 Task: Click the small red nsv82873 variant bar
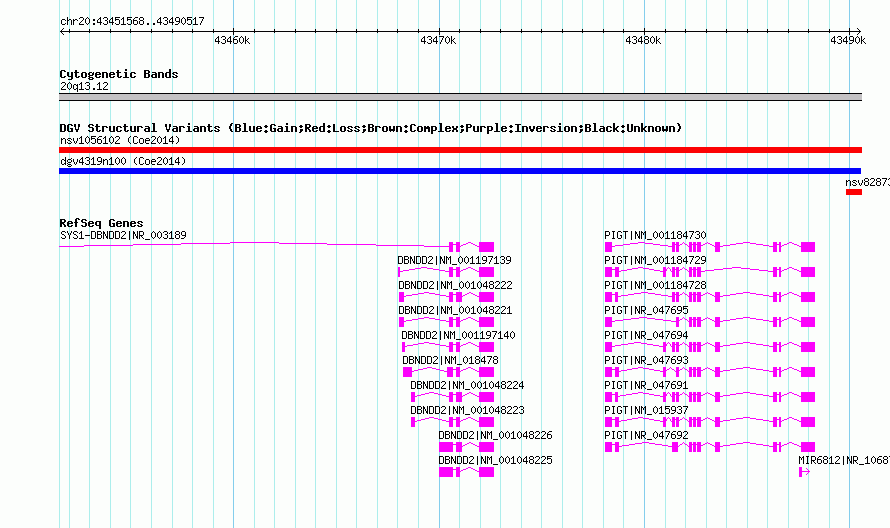click(x=854, y=192)
